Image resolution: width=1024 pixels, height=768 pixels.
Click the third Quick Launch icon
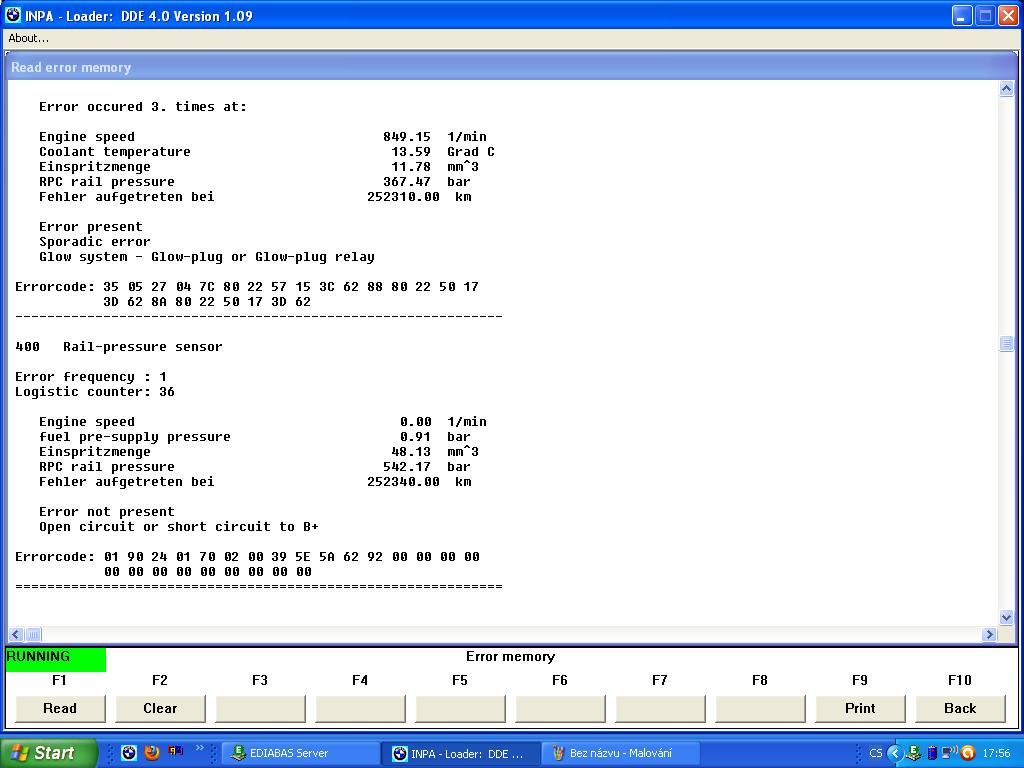tap(175, 752)
